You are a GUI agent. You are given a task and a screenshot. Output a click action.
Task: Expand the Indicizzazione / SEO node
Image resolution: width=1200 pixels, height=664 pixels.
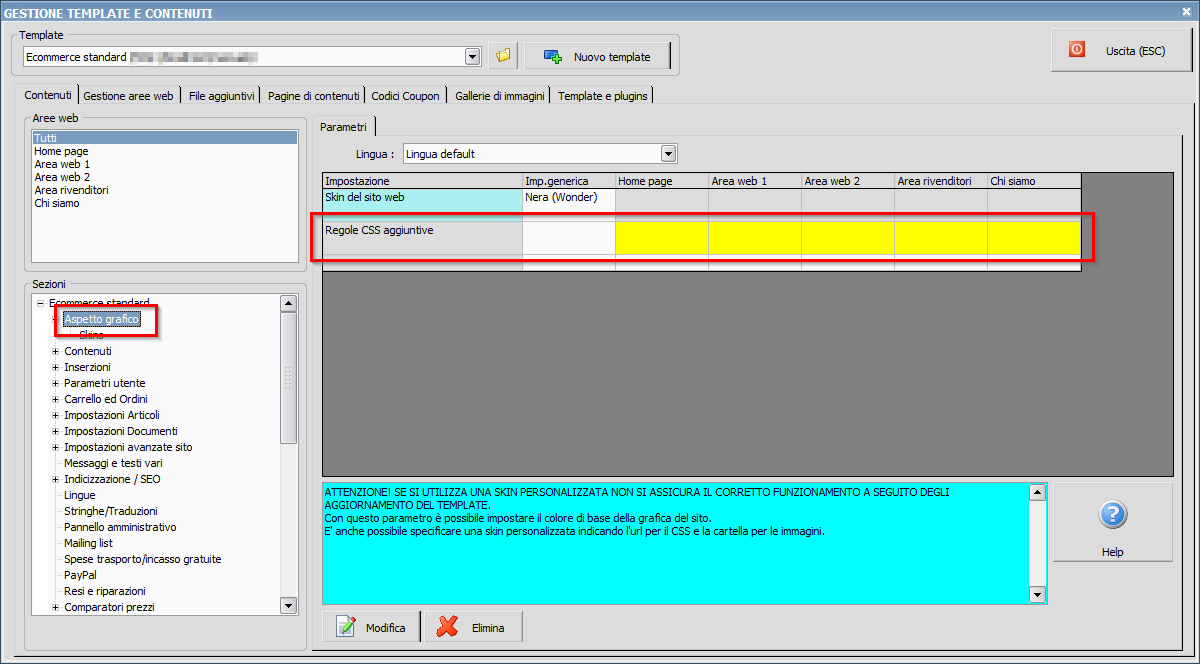click(56, 479)
